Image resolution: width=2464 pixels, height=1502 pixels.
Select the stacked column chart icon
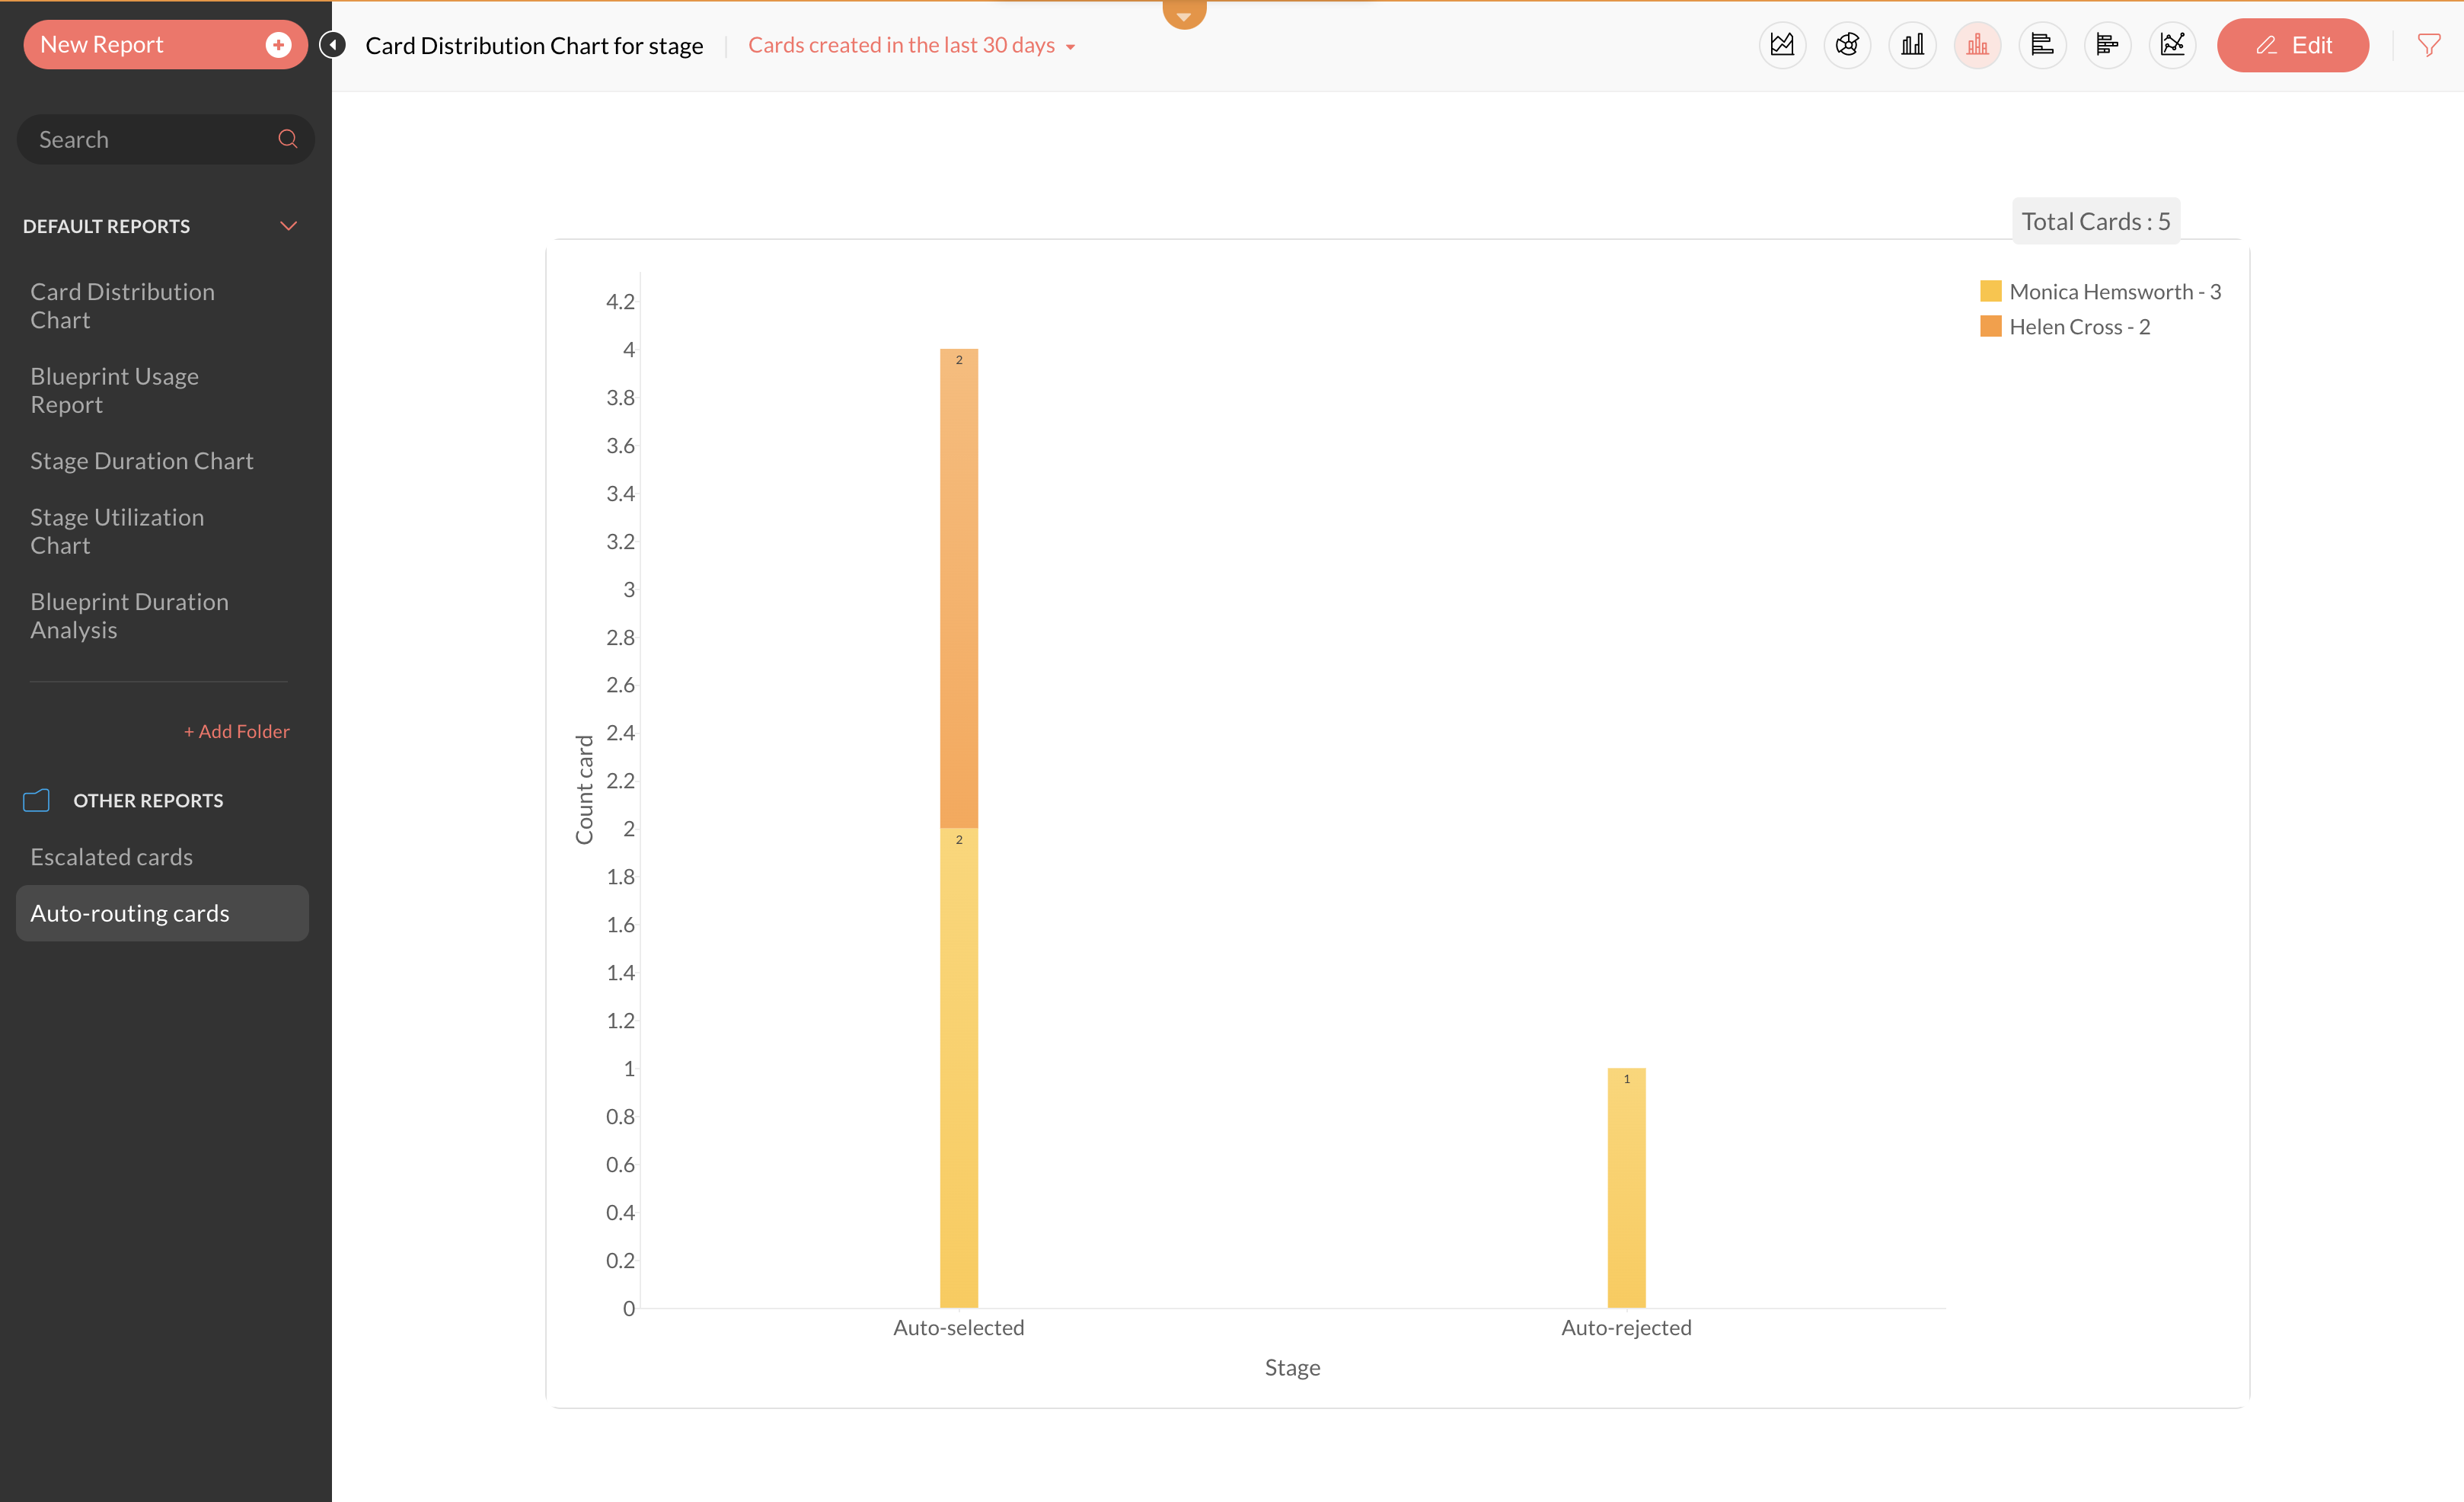[x=1977, y=45]
